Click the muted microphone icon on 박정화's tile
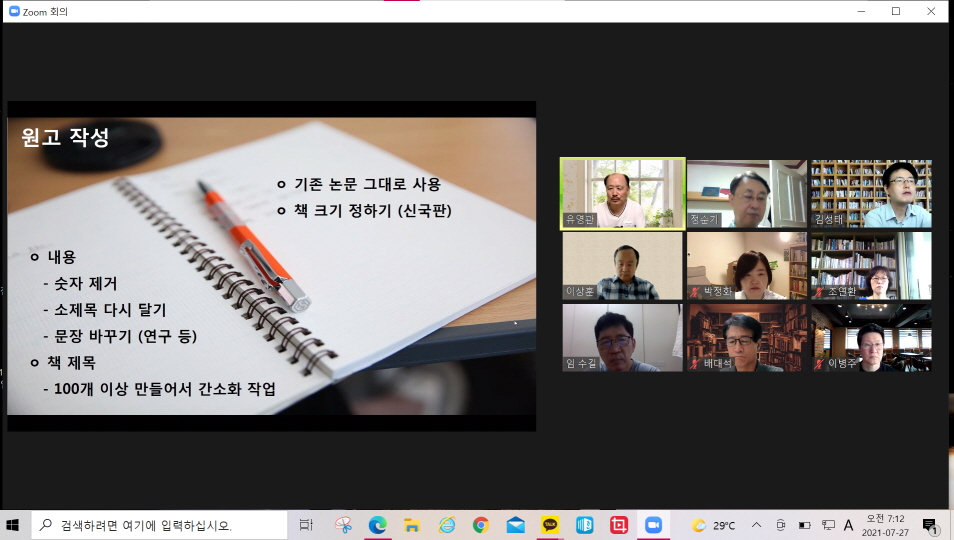 (695, 292)
